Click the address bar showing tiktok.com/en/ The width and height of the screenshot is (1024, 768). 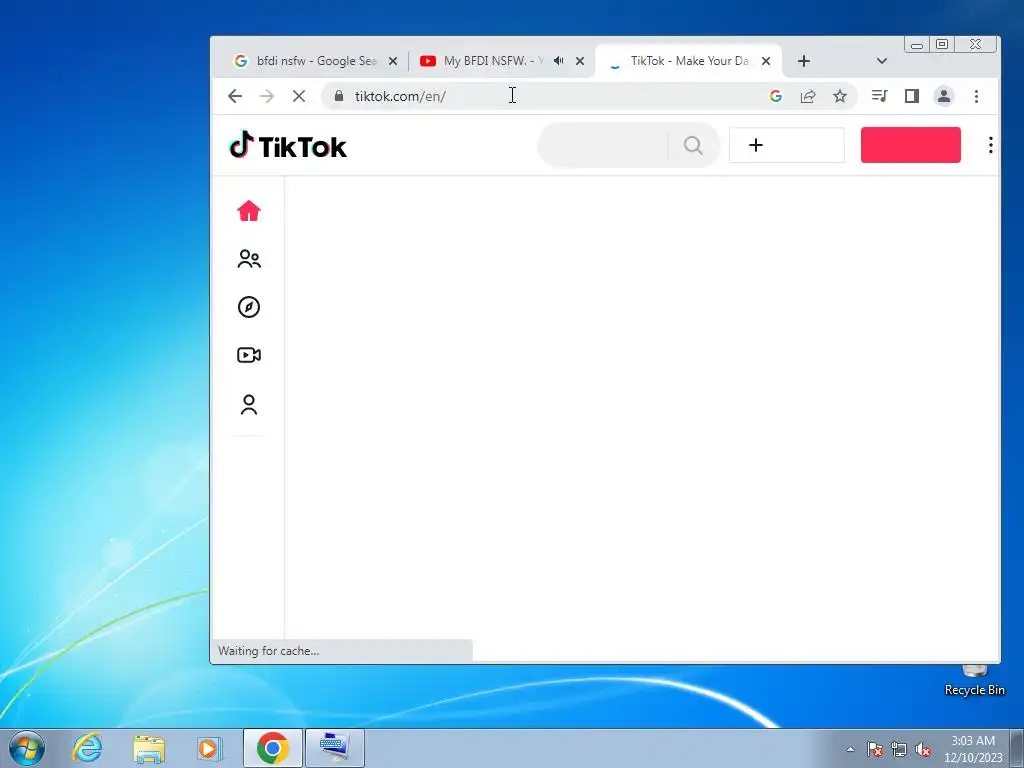[x=549, y=96]
